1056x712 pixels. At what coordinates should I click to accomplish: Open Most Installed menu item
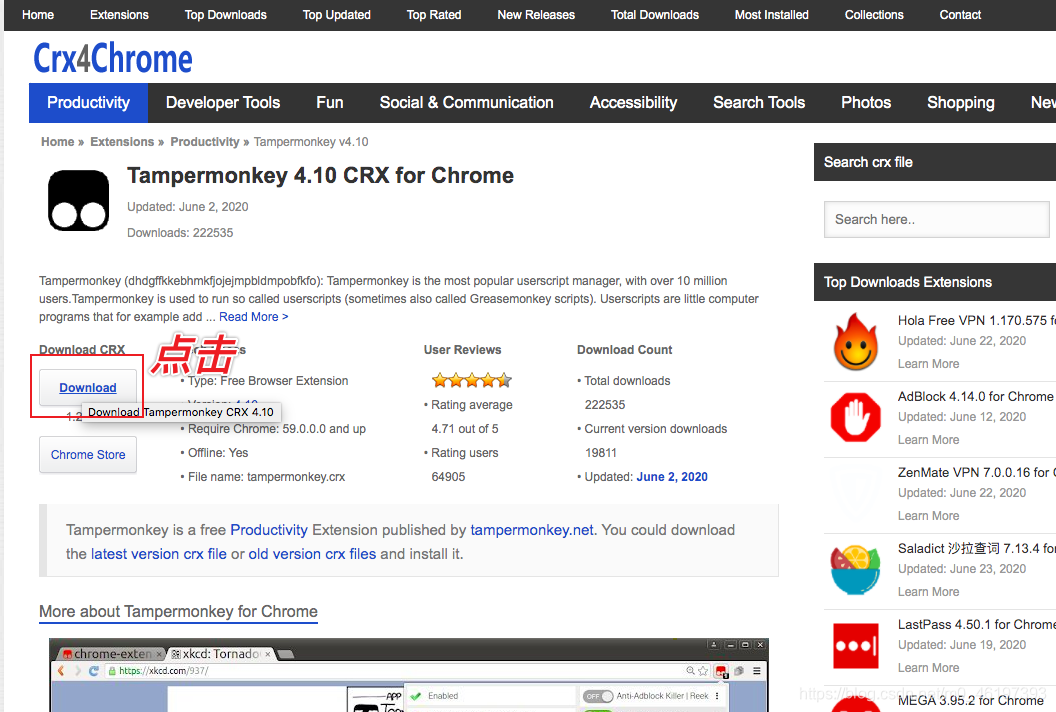772,15
